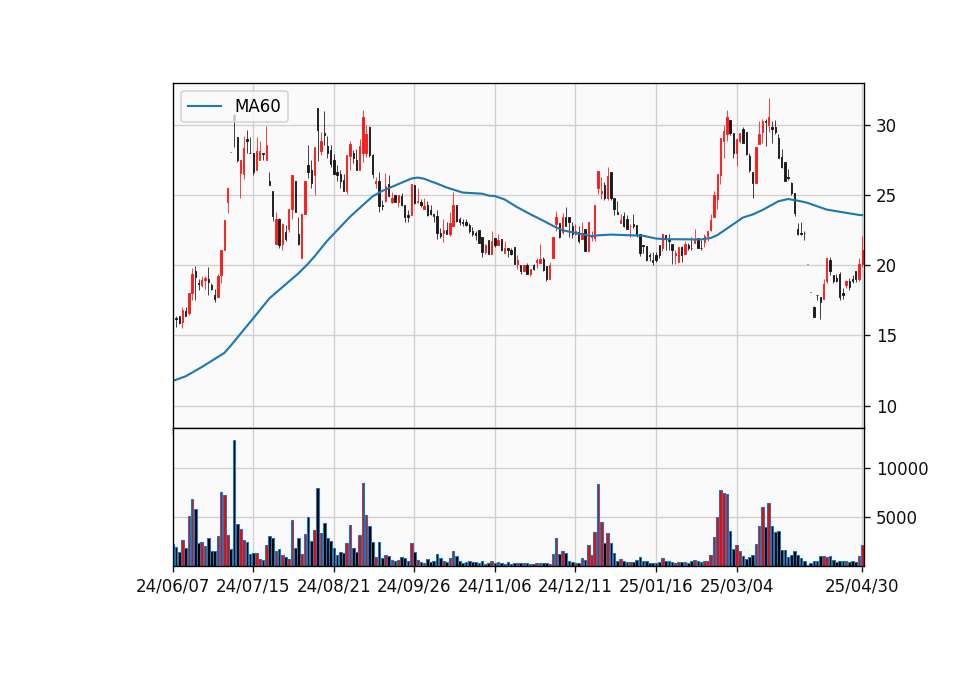
Task: Click the price axis value 25
Action: click(x=886, y=196)
